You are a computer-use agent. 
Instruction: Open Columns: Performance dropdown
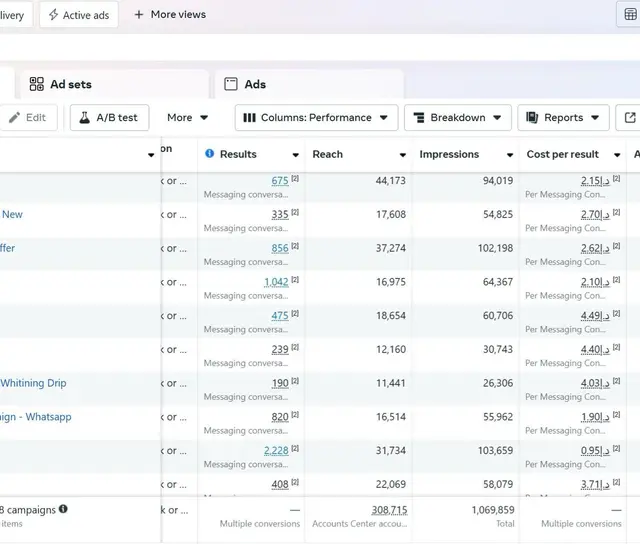[316, 118]
